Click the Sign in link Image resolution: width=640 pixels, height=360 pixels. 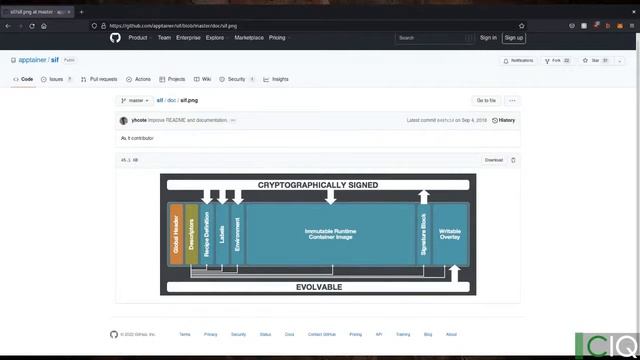(x=488, y=38)
